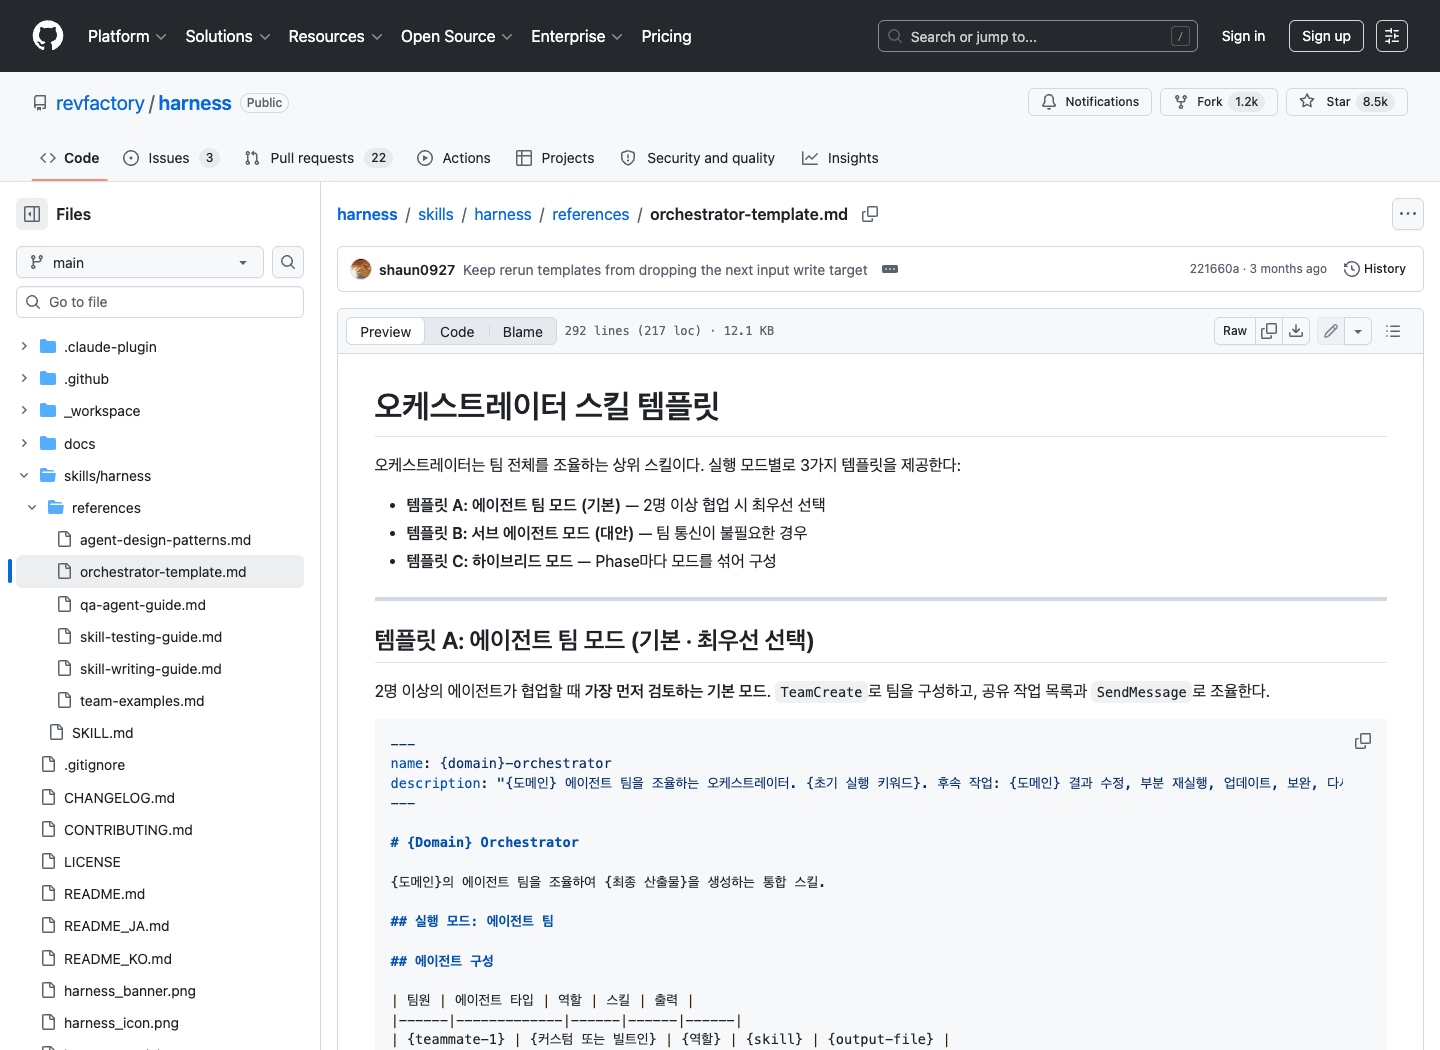1440x1050 pixels.
Task: Open Security and quality shield tab
Action: click(698, 158)
